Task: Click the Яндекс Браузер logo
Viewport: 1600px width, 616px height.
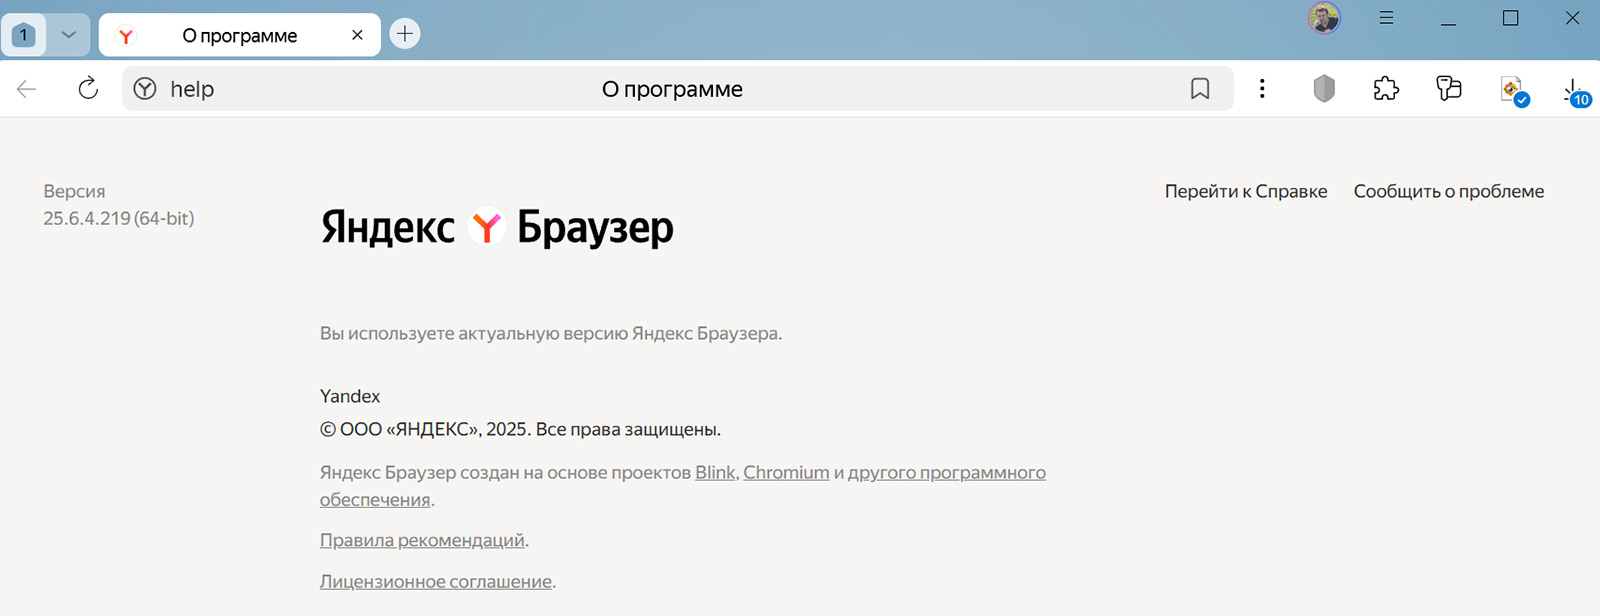Action: point(497,228)
